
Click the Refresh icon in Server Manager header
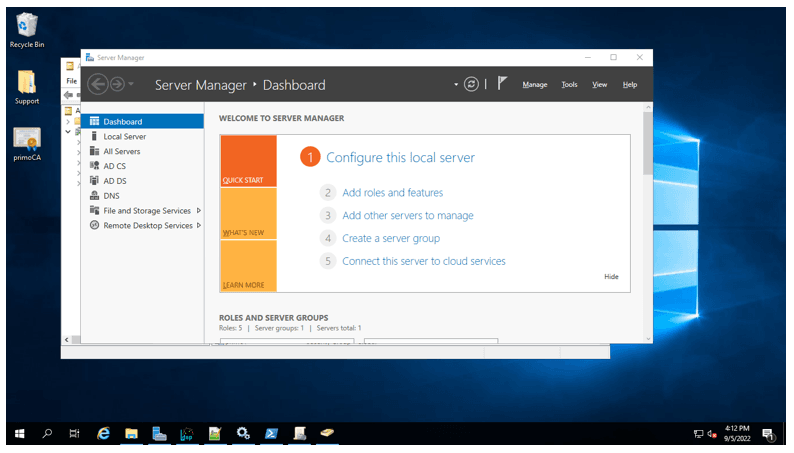click(x=472, y=85)
